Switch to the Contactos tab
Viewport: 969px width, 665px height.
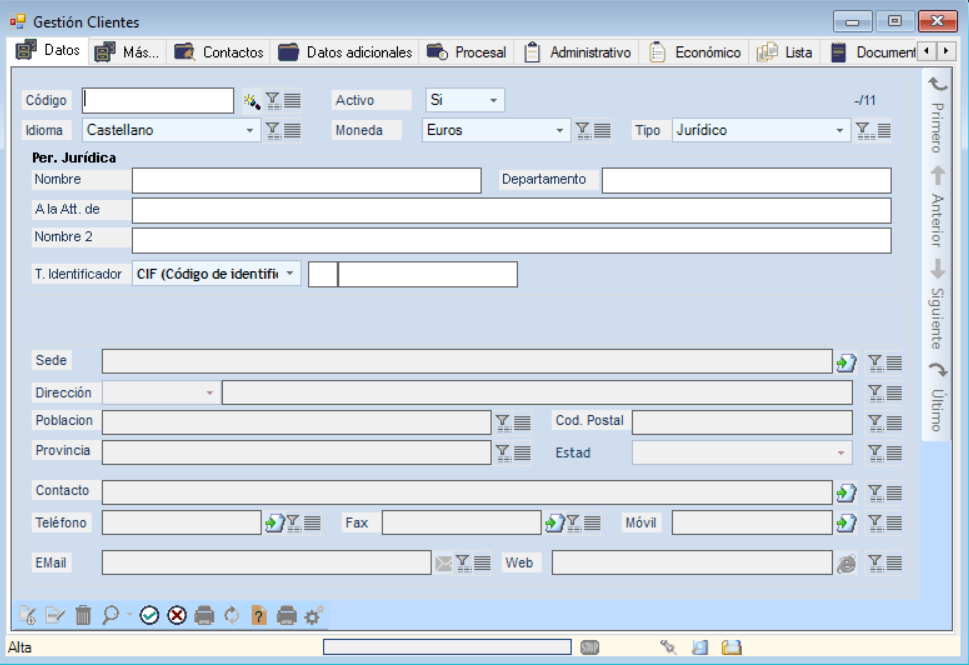click(220, 52)
